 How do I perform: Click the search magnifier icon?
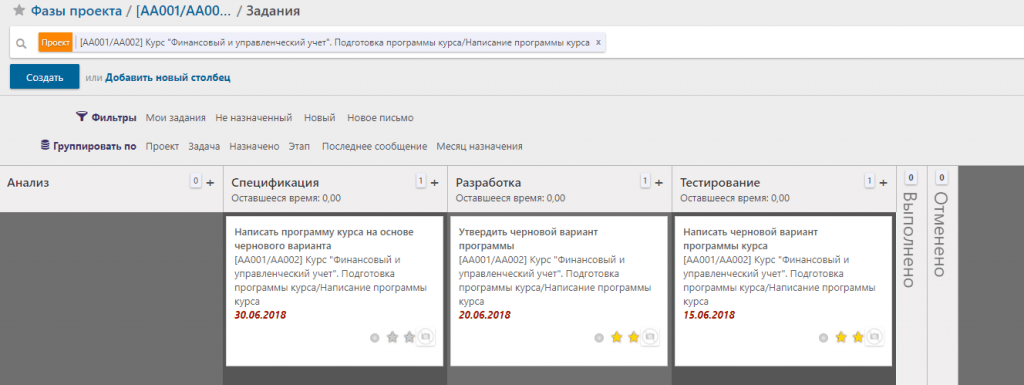21,43
